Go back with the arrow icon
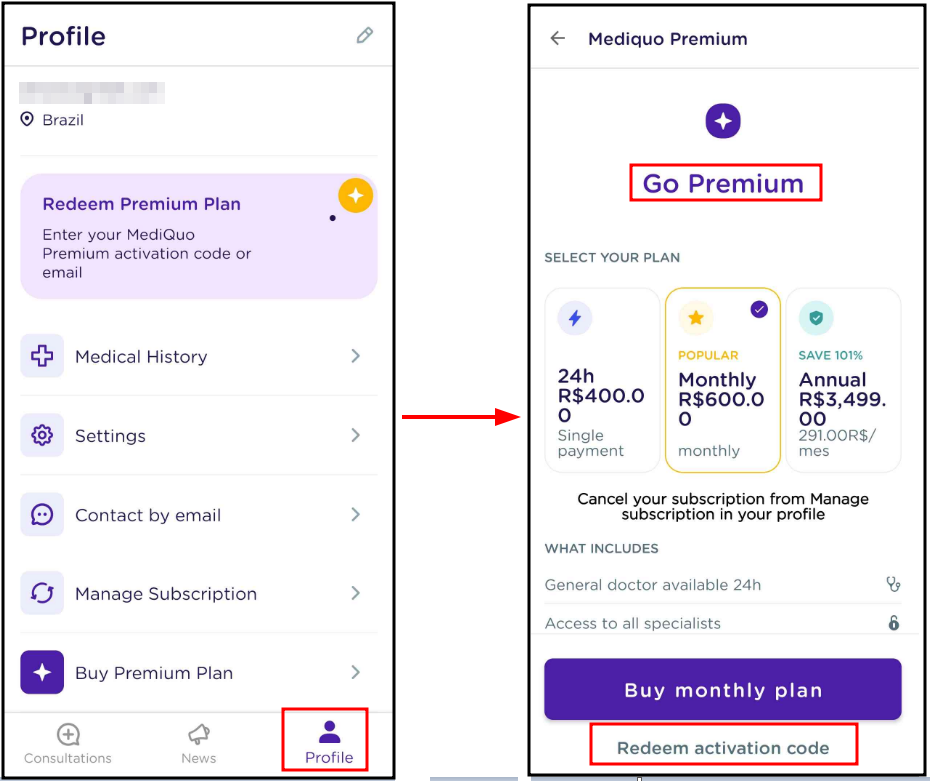 [x=558, y=39]
